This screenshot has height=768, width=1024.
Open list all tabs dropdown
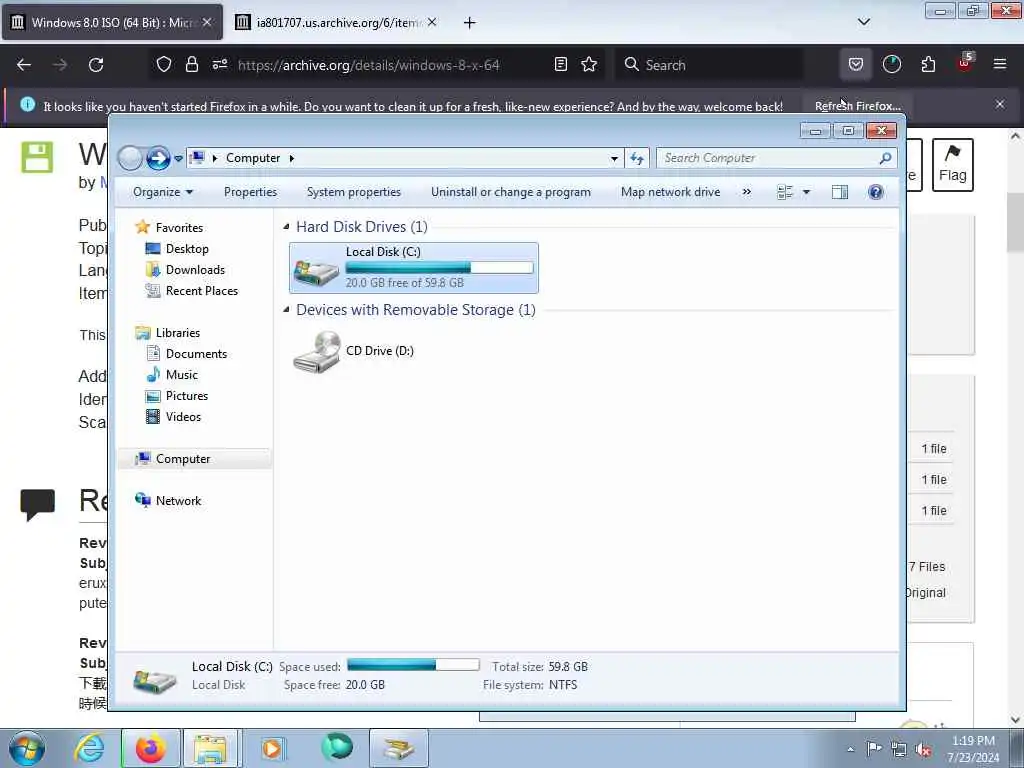(x=863, y=22)
